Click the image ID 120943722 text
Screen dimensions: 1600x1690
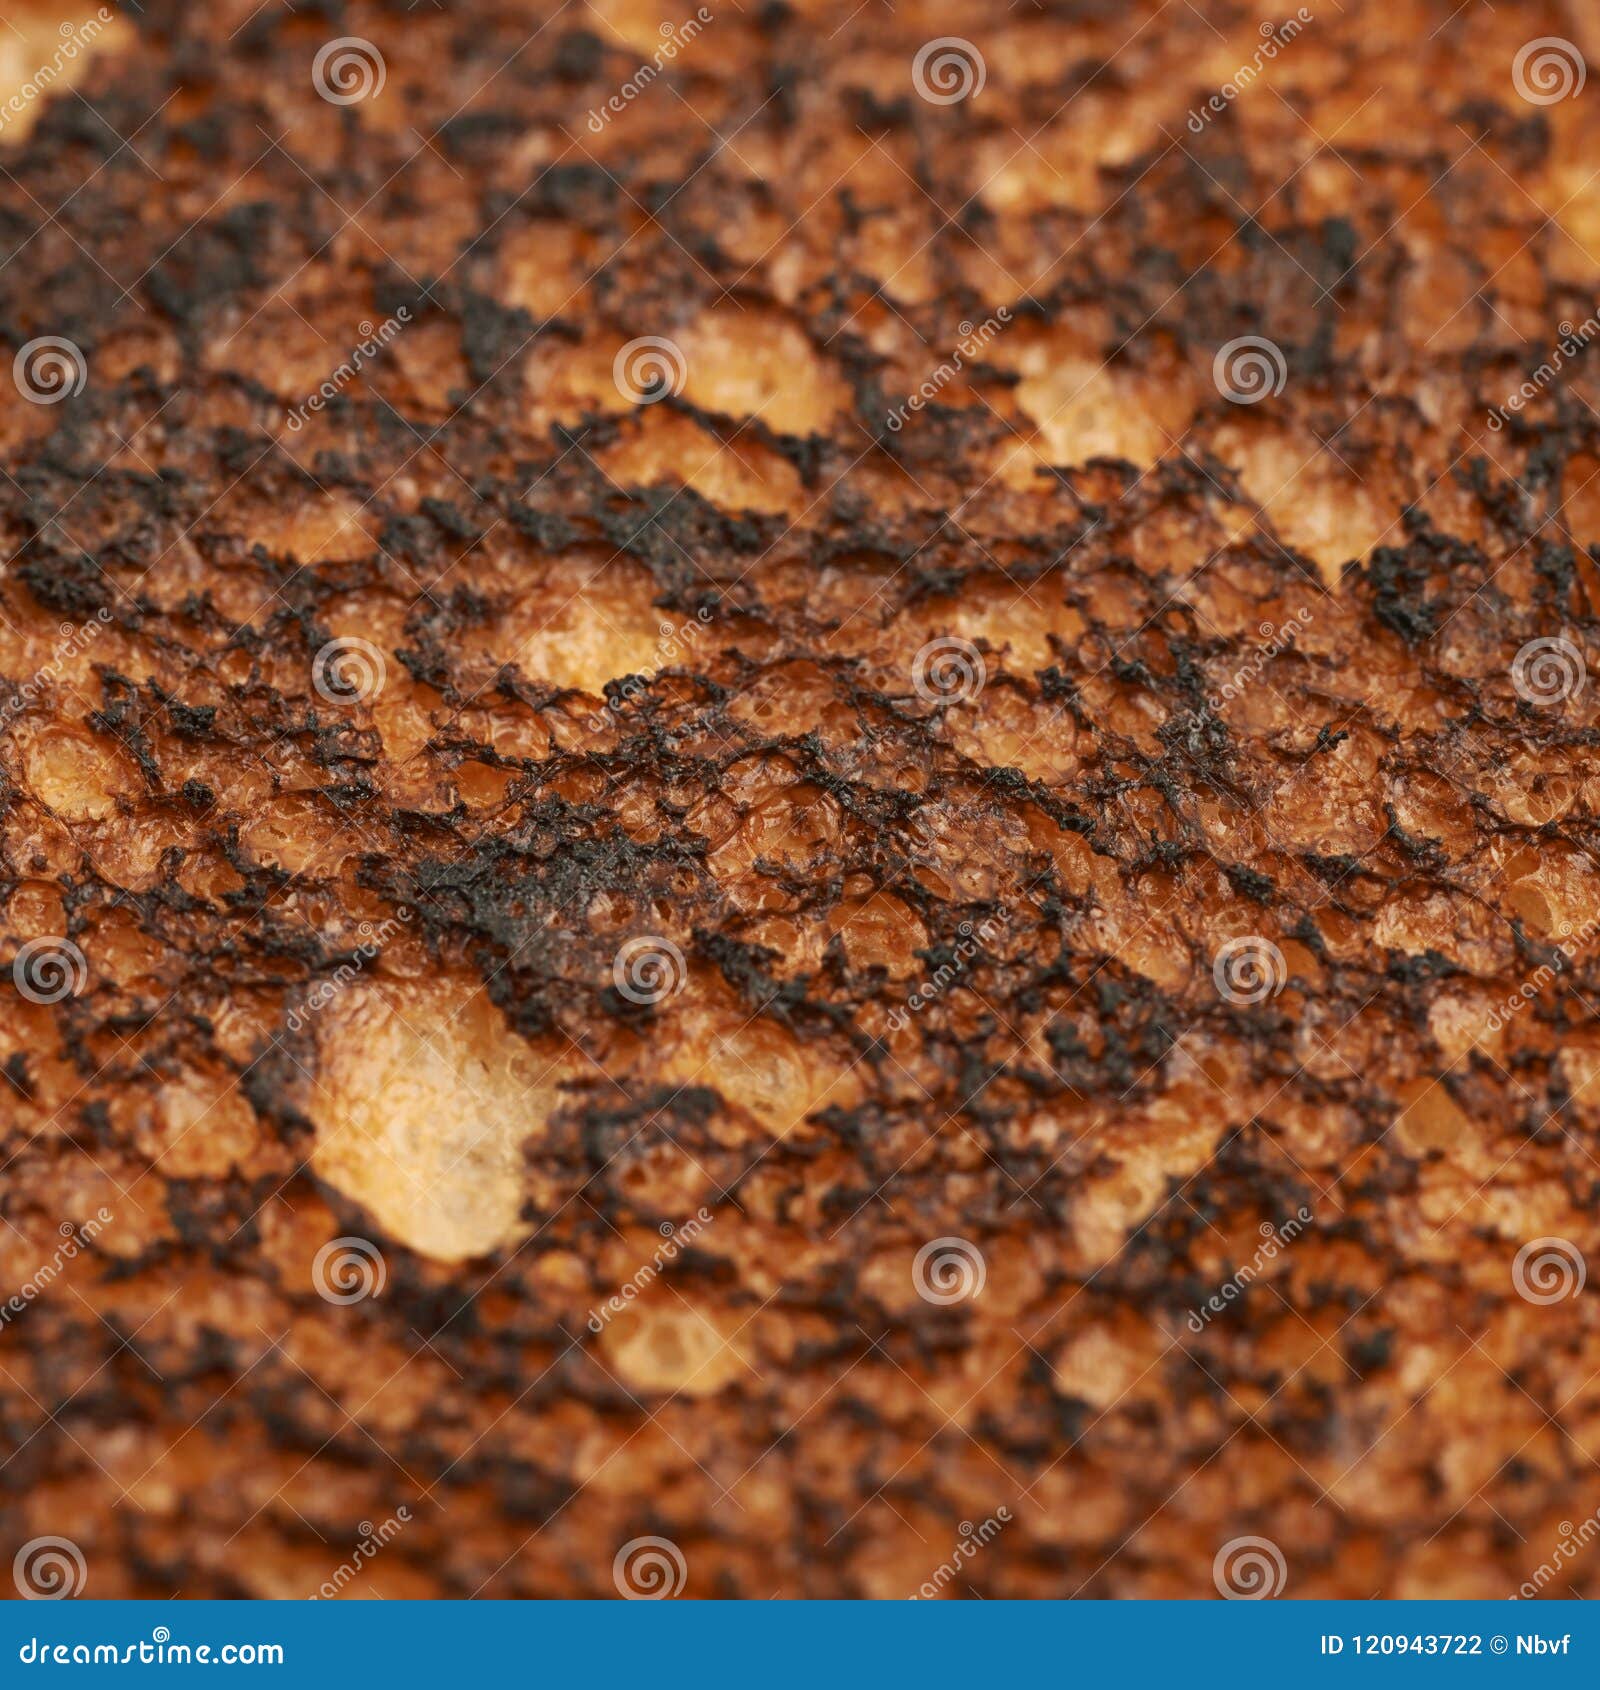click(1400, 1645)
